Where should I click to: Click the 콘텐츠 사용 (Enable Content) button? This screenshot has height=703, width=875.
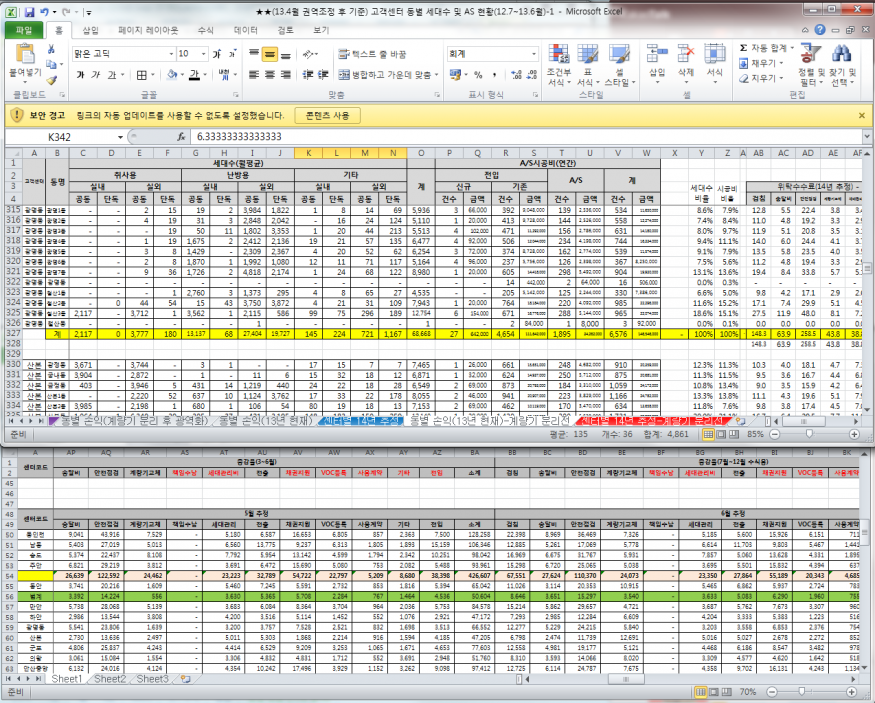coord(328,115)
